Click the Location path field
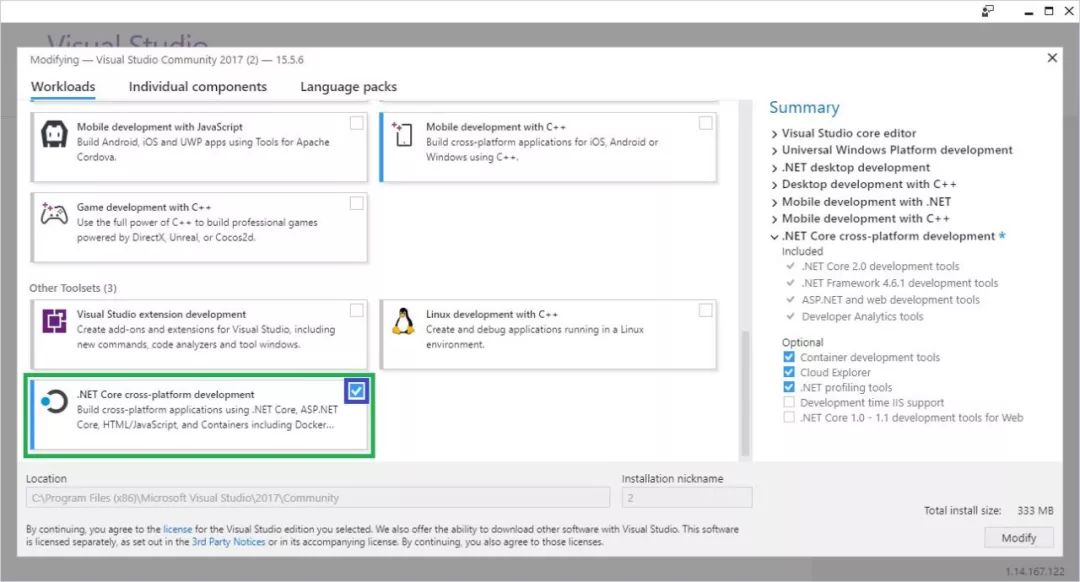Image resolution: width=1080 pixels, height=582 pixels. point(318,497)
